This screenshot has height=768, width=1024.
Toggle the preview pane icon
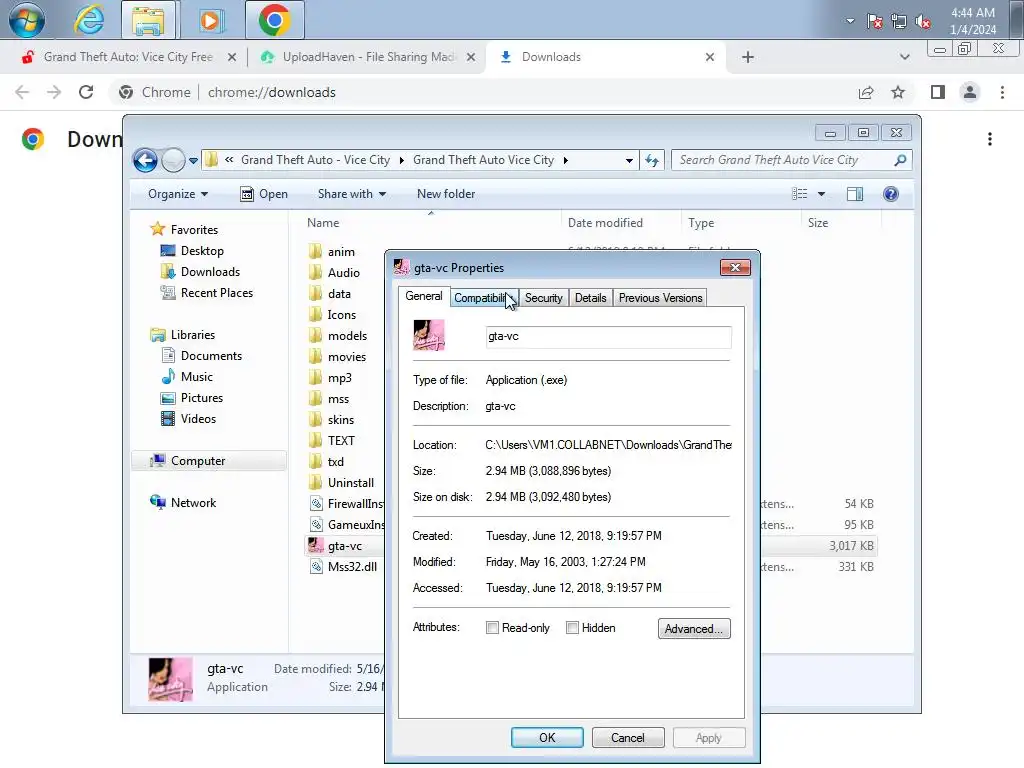(854, 194)
